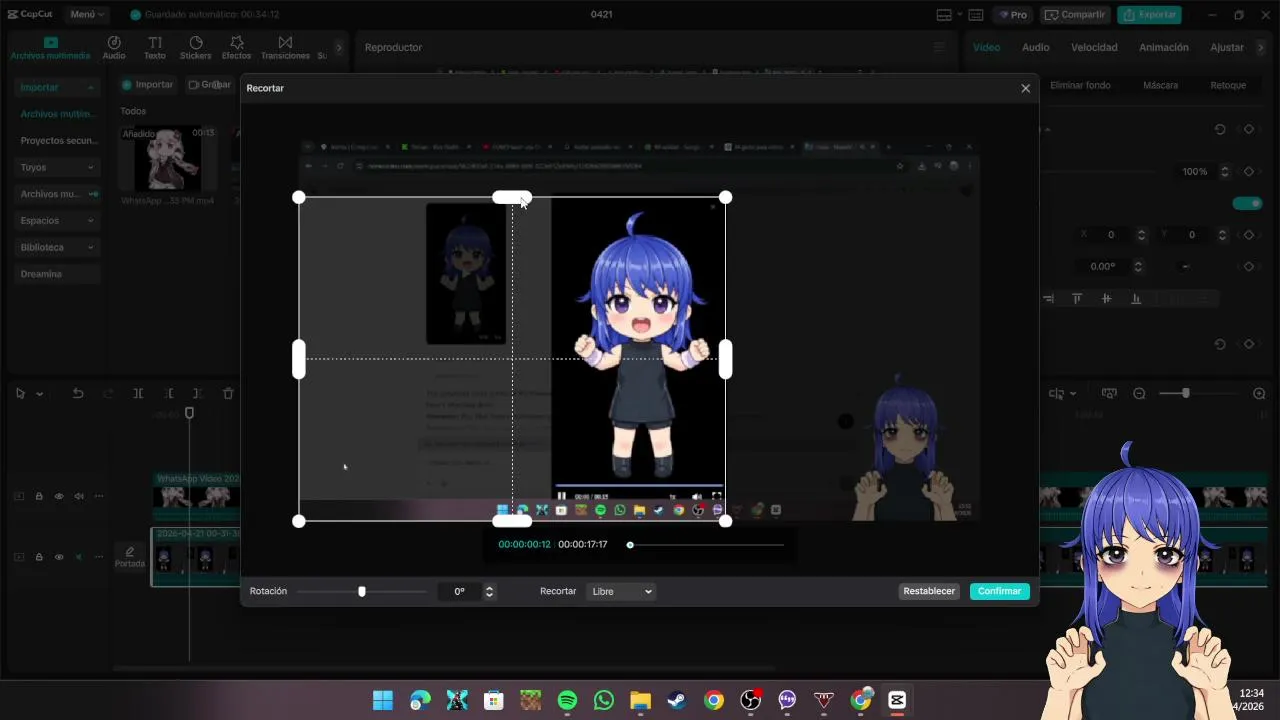The height and width of the screenshot is (720, 1280).
Task: Click the Portada cover button
Action: point(129,557)
